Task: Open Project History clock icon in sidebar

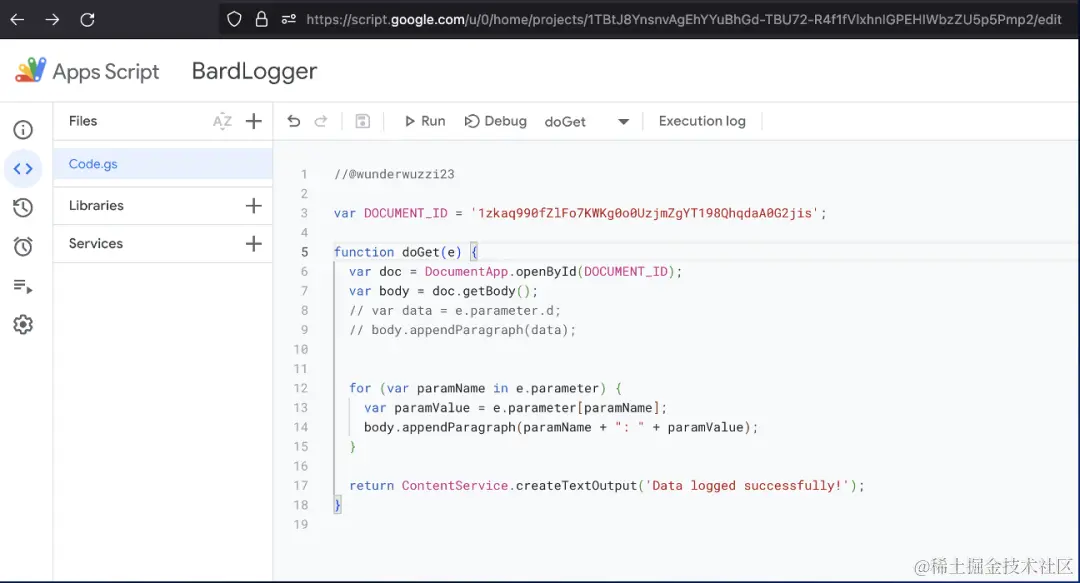Action: pos(23,207)
